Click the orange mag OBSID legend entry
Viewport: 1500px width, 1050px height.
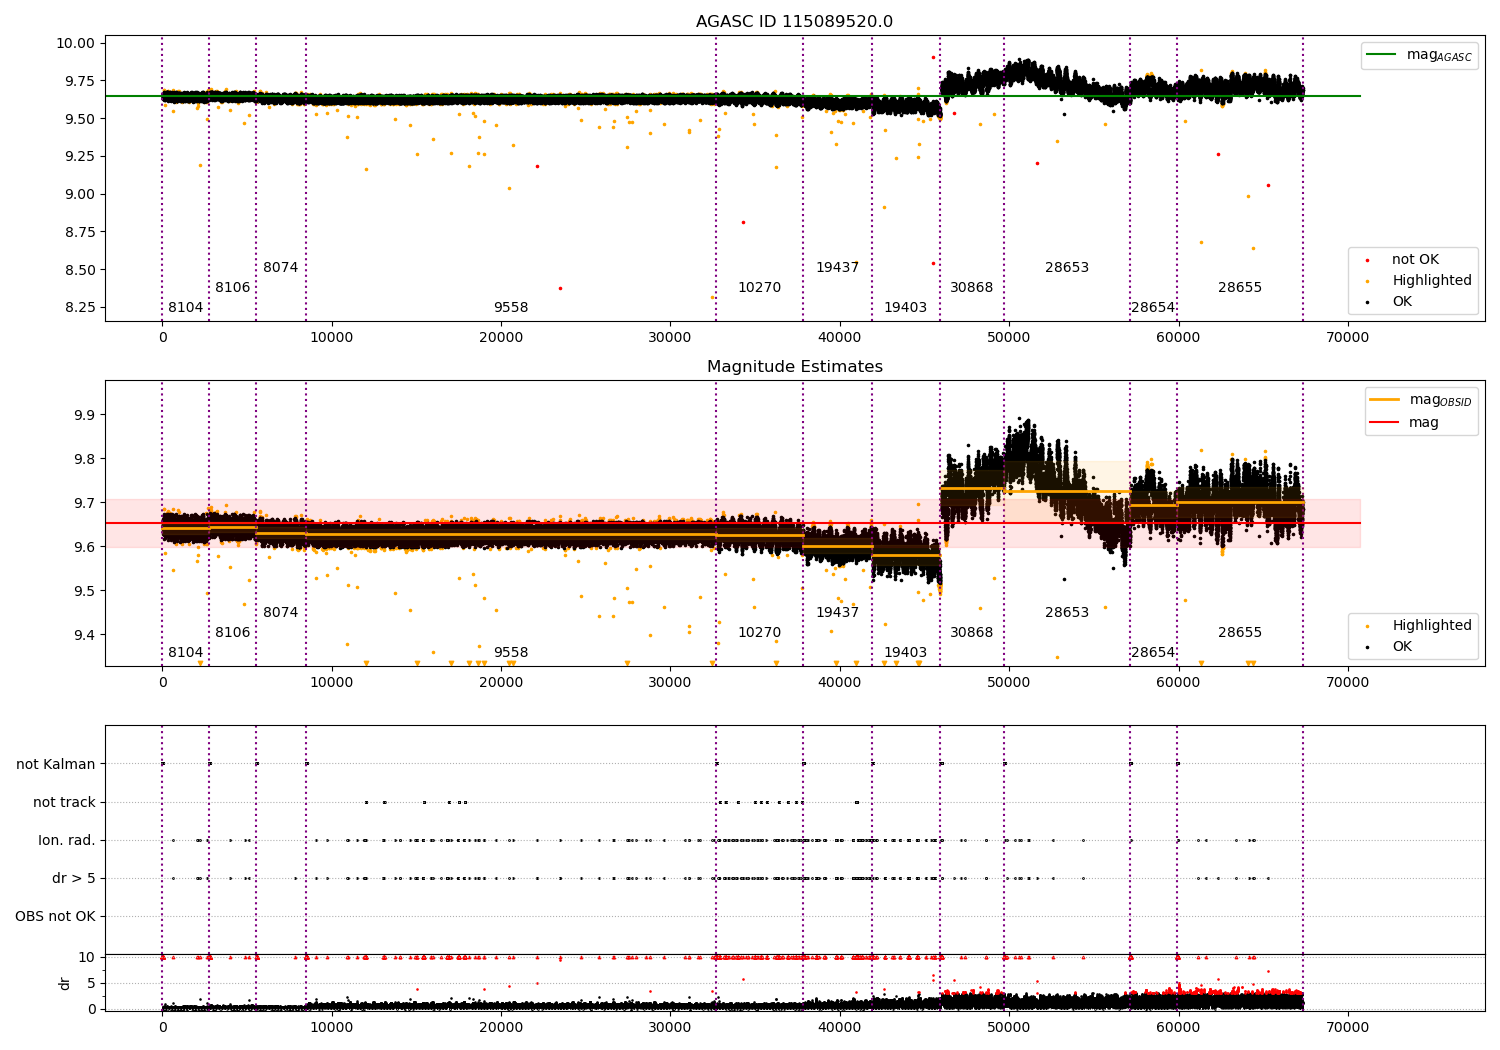click(1421, 400)
